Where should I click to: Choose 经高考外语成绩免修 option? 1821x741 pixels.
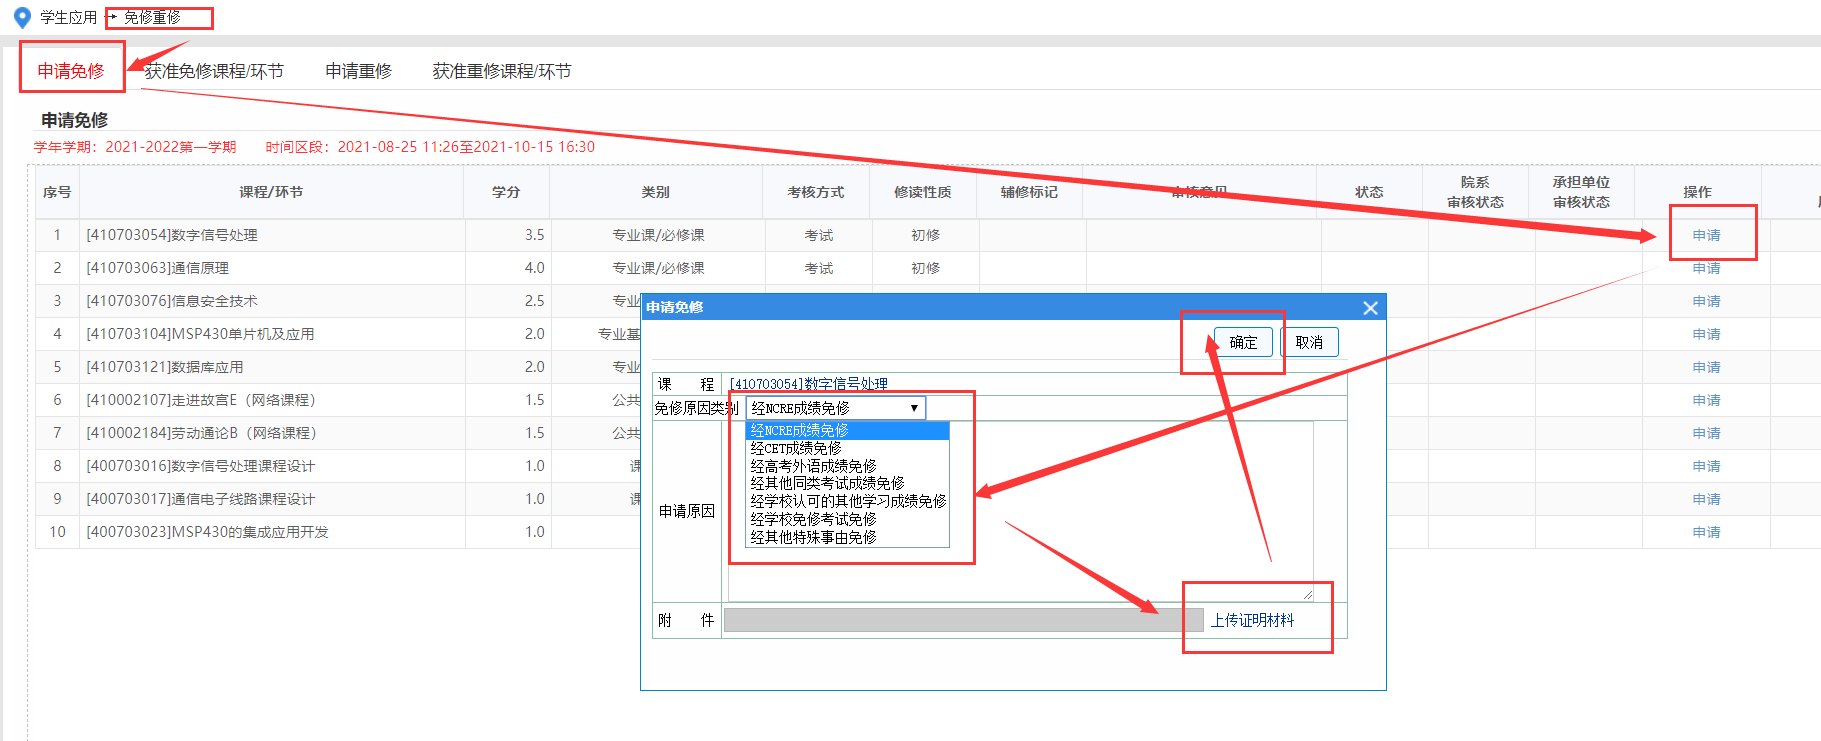pyautogui.click(x=813, y=466)
